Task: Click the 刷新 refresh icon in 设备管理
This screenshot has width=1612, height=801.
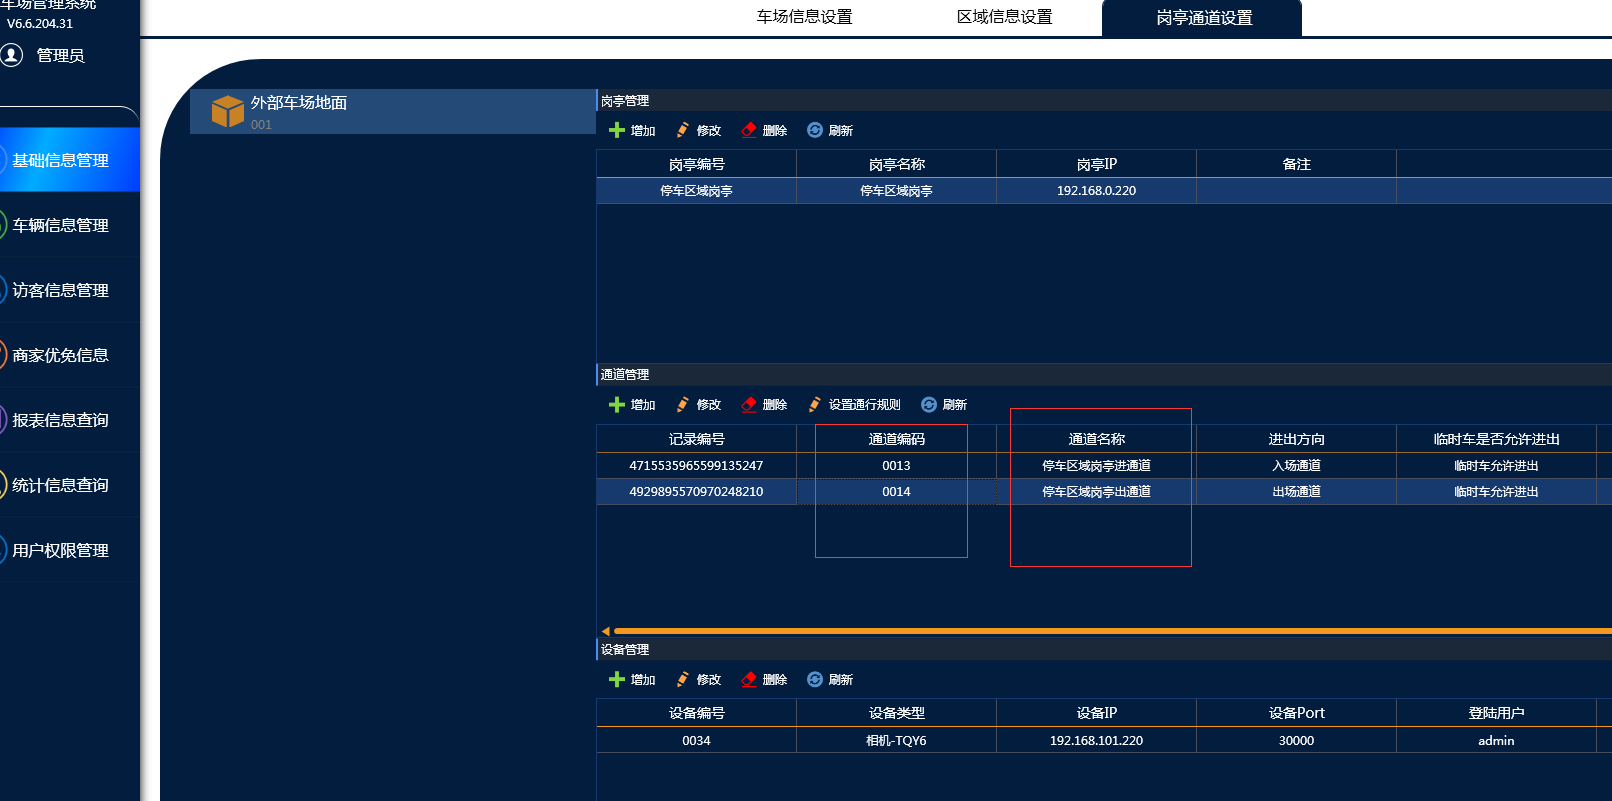Action: tap(815, 679)
